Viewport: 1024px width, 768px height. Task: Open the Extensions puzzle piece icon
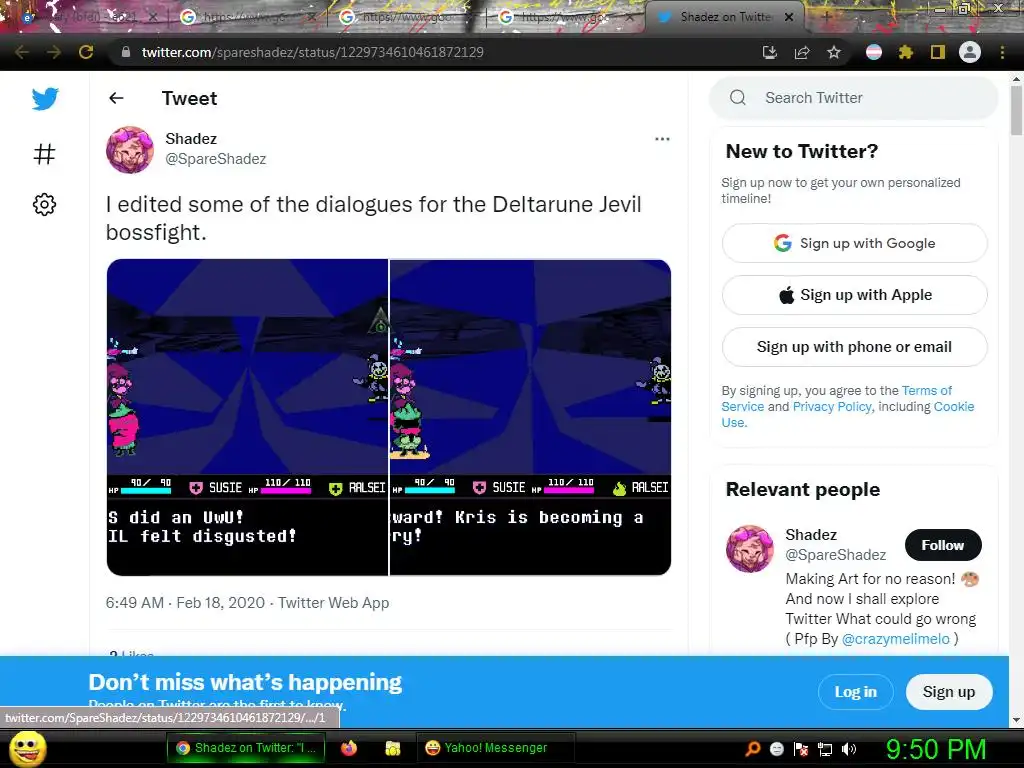point(906,52)
